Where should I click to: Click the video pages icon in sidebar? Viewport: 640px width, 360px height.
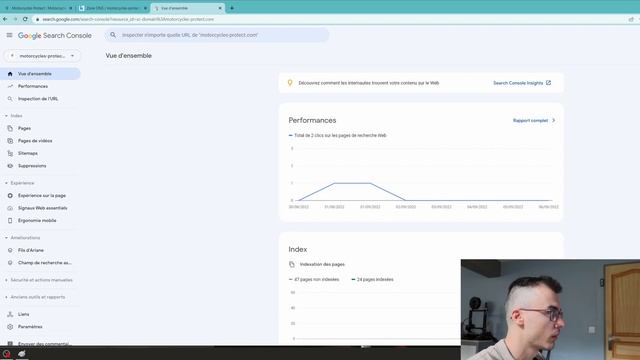tap(10, 141)
